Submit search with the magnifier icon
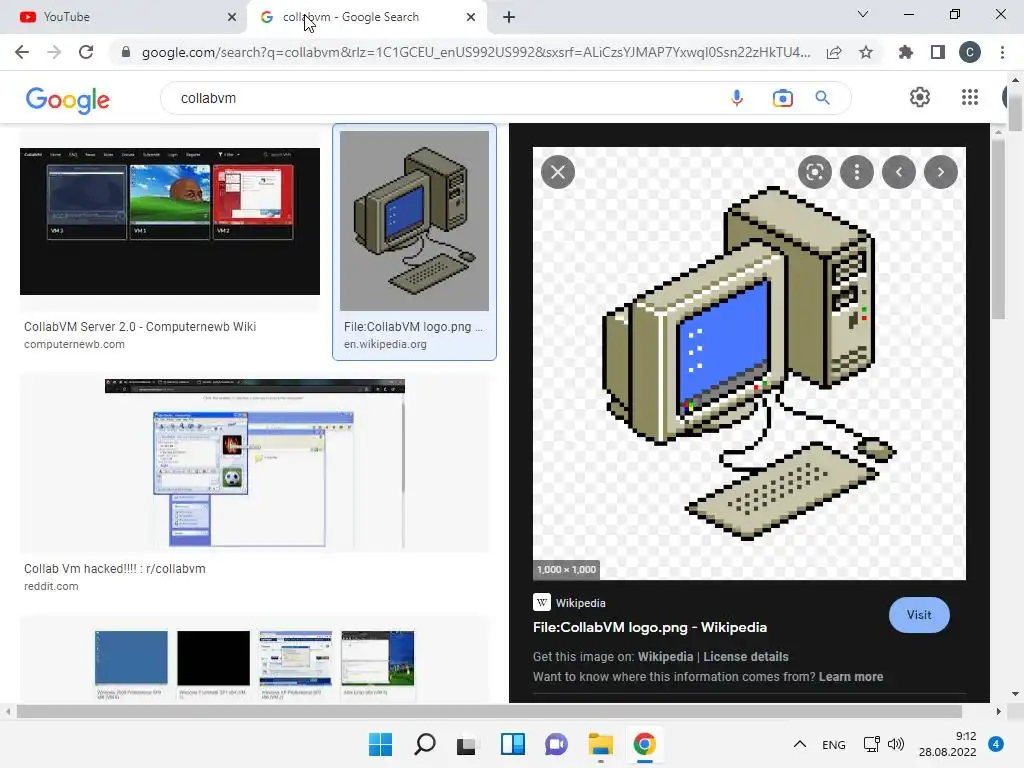This screenshot has width=1024, height=768. point(823,98)
